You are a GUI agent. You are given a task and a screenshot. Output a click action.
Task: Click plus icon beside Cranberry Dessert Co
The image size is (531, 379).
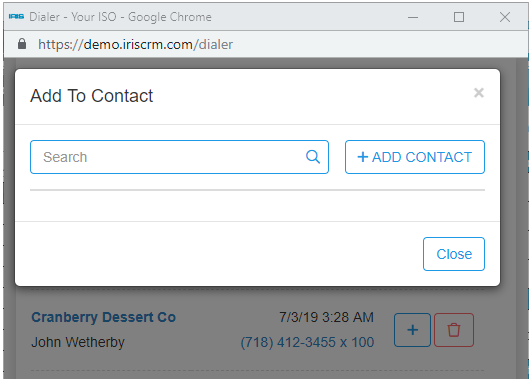click(412, 330)
